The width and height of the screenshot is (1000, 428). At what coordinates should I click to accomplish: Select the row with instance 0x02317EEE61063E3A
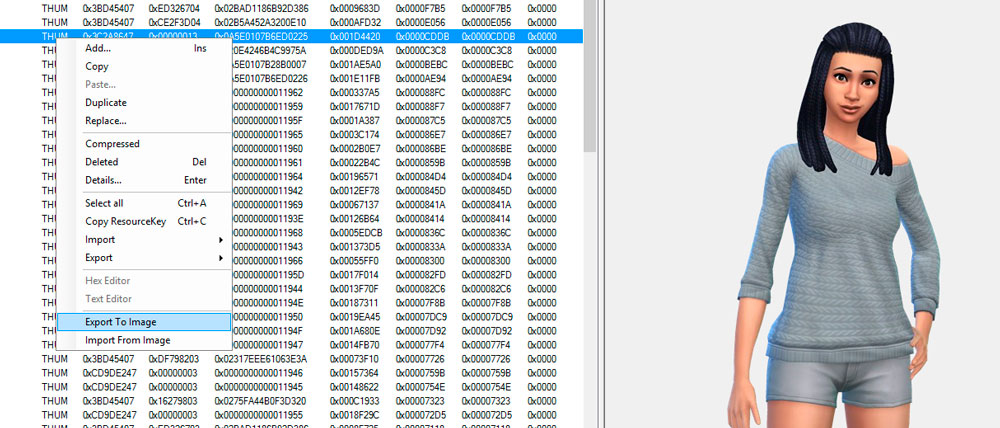260,358
